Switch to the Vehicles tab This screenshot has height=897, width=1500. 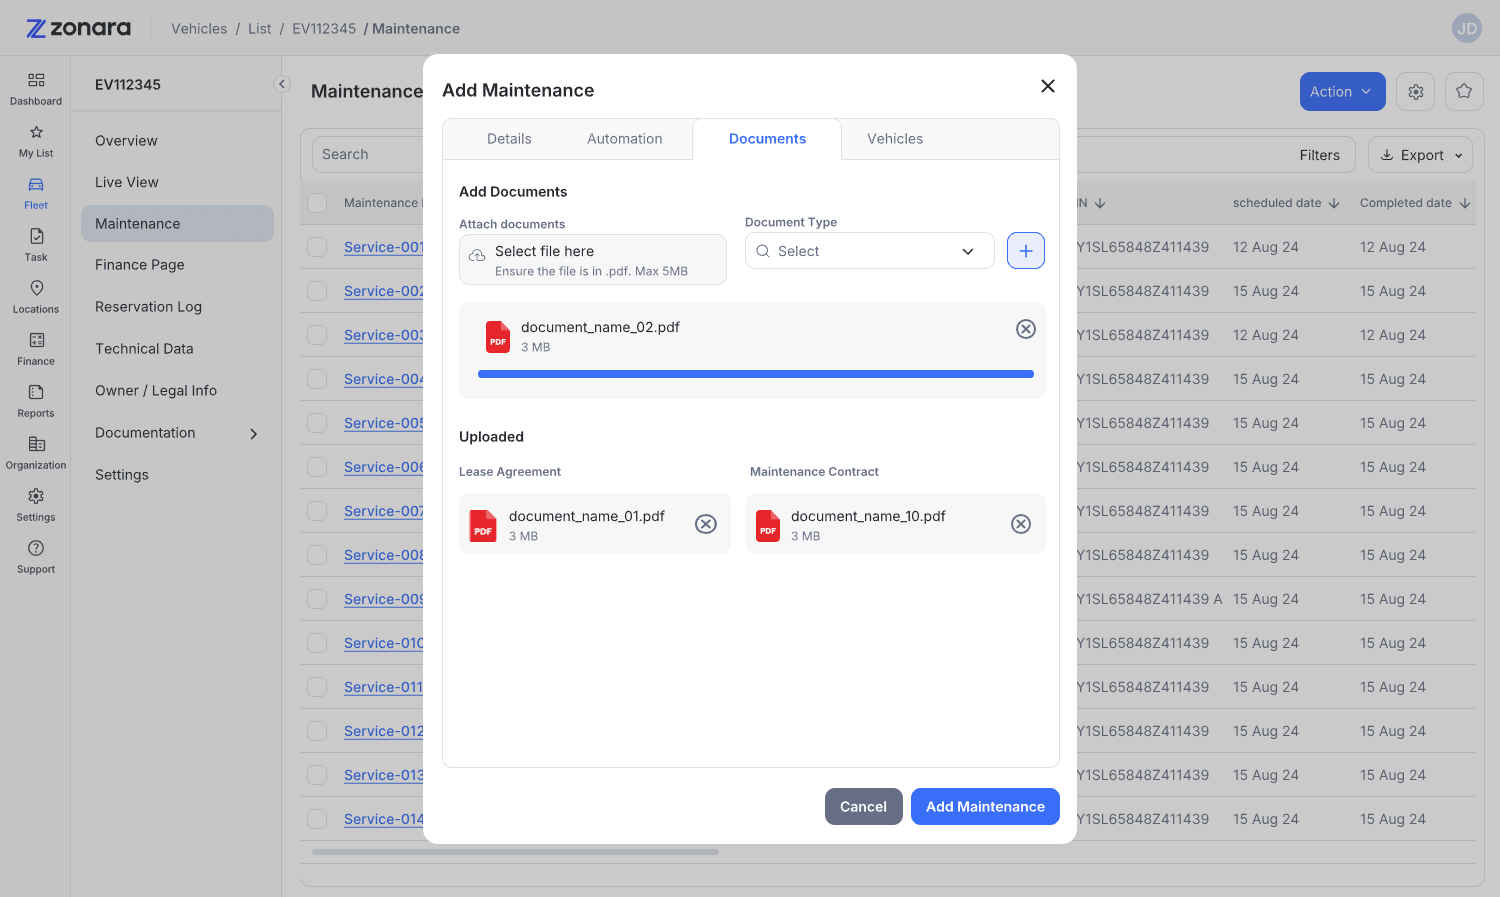pos(895,139)
